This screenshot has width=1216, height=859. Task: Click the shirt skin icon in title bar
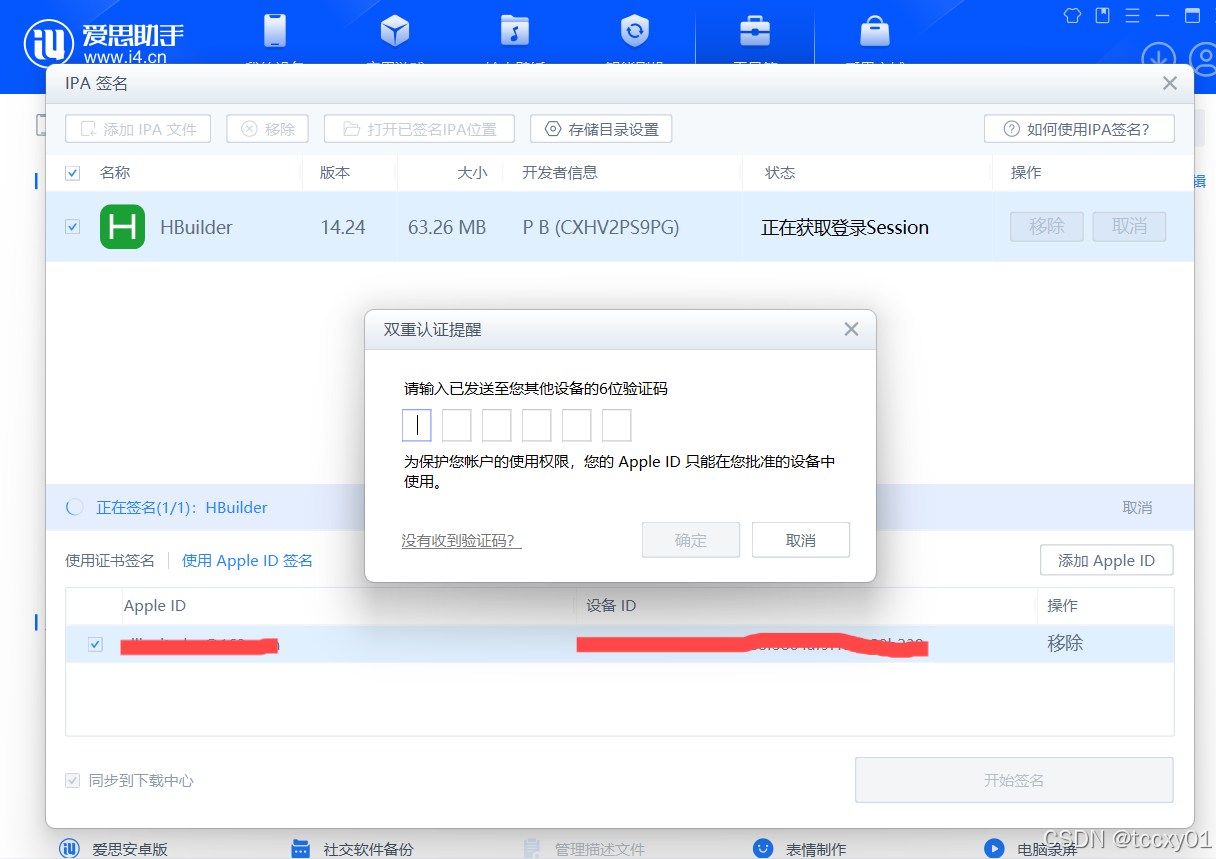click(x=1072, y=15)
